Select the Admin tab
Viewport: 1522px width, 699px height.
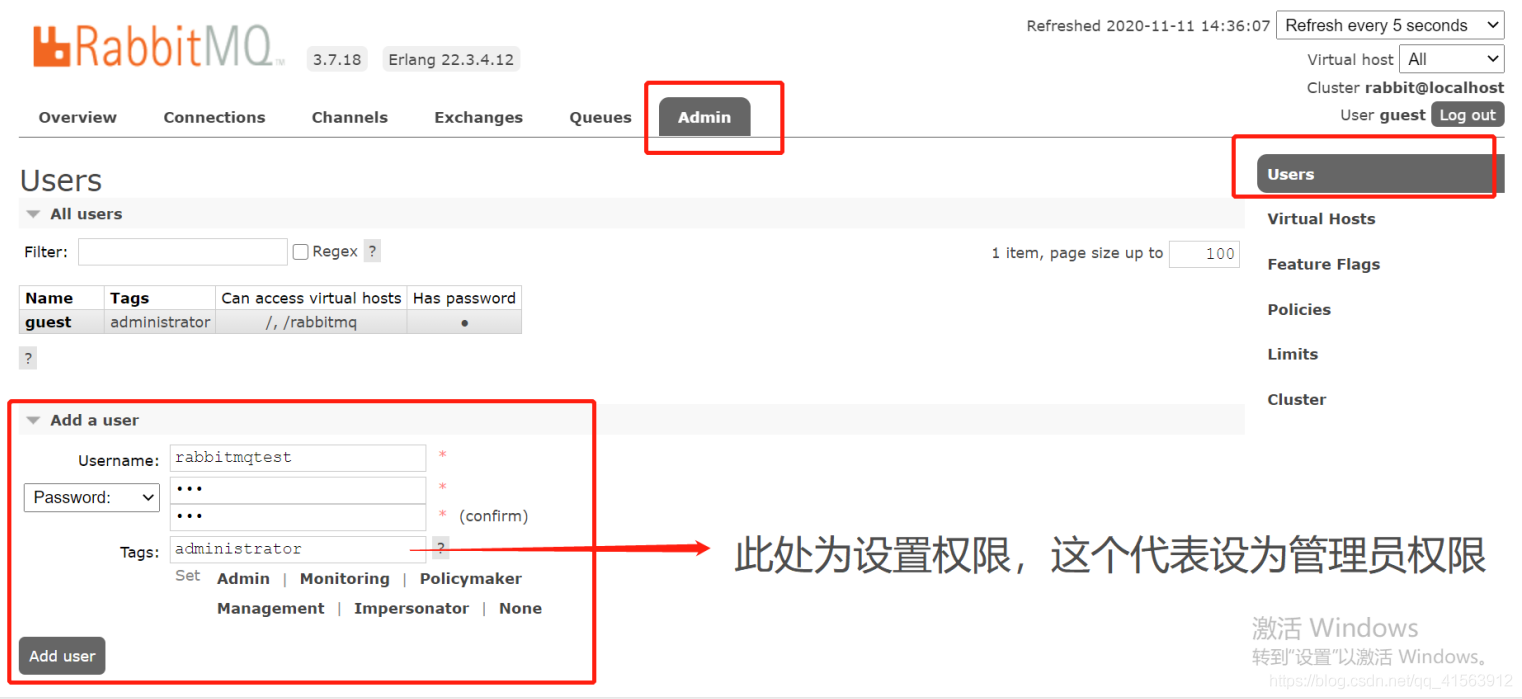(704, 117)
